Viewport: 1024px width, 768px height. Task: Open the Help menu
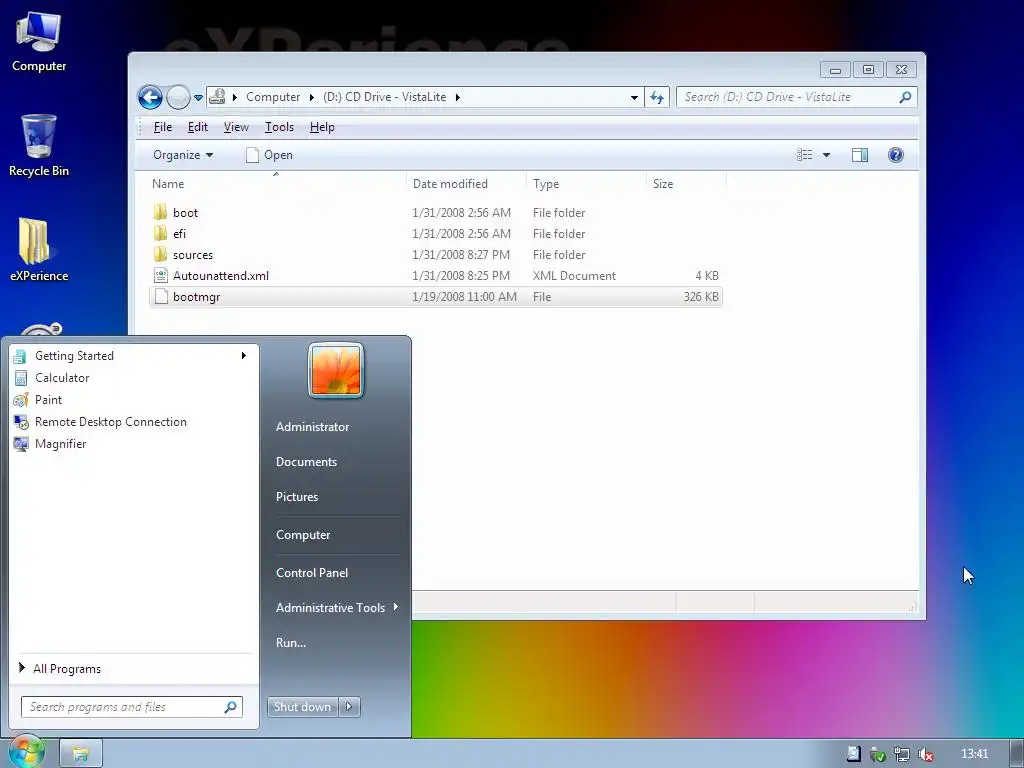point(322,127)
